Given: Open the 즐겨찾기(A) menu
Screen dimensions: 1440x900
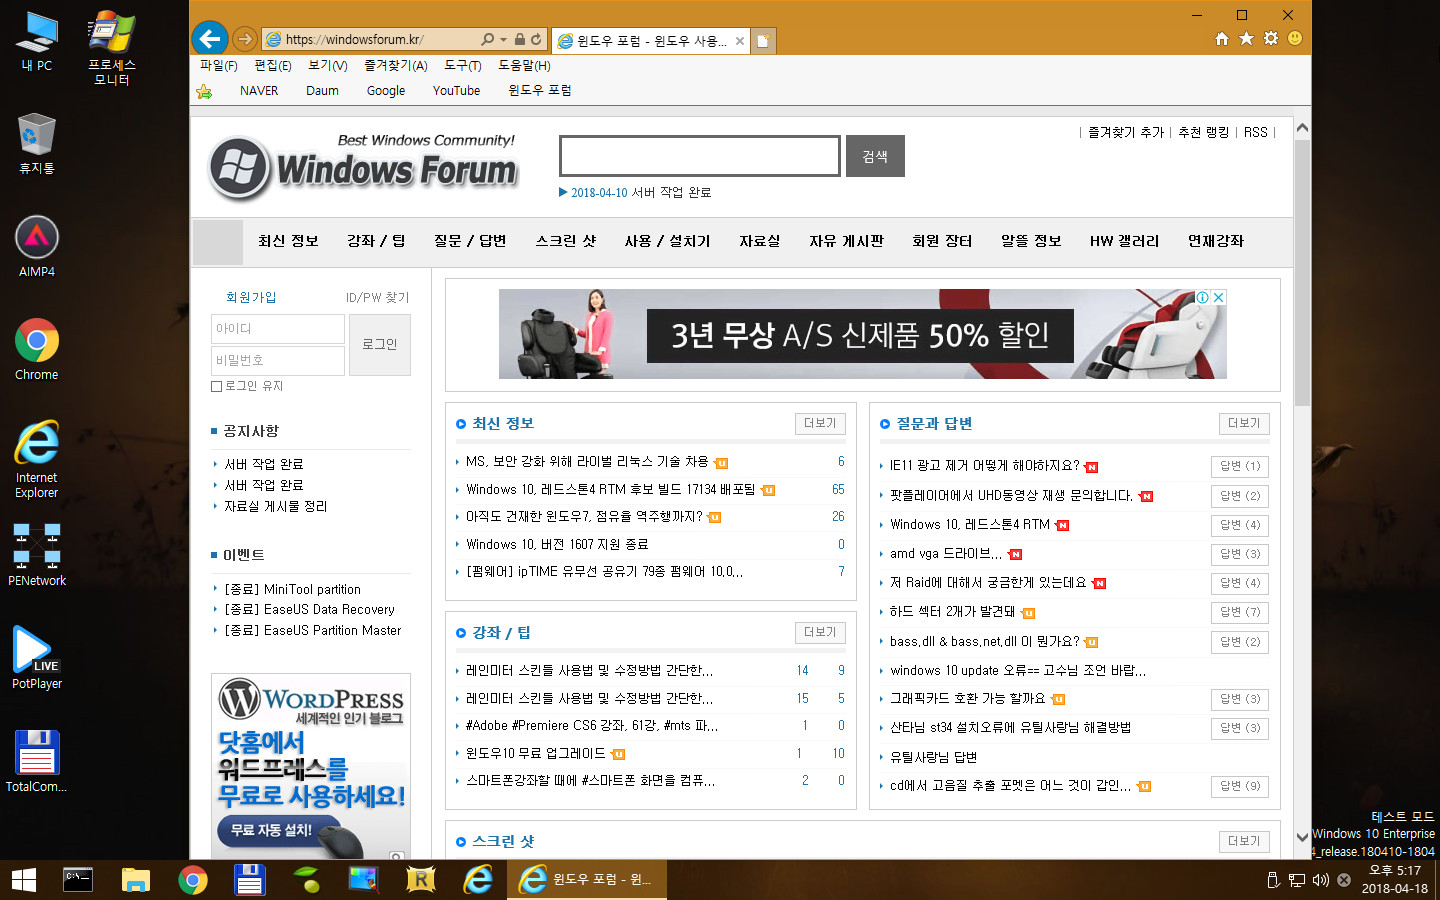Looking at the screenshot, I should 396,65.
